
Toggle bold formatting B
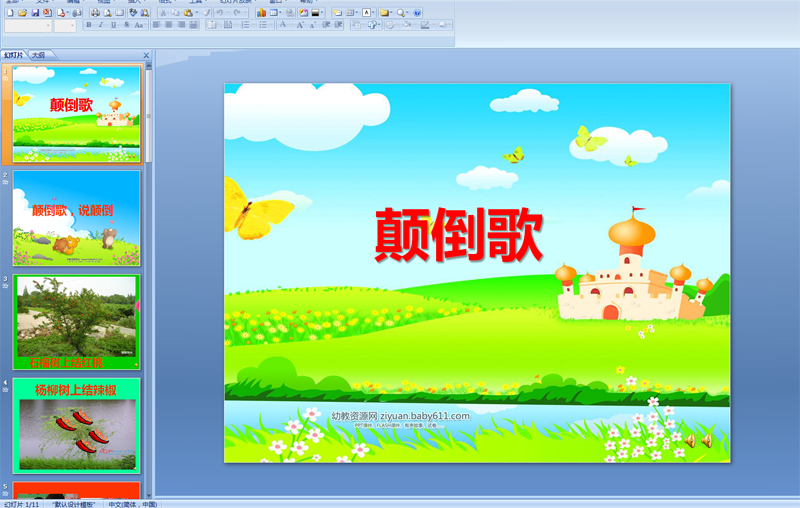(x=89, y=24)
